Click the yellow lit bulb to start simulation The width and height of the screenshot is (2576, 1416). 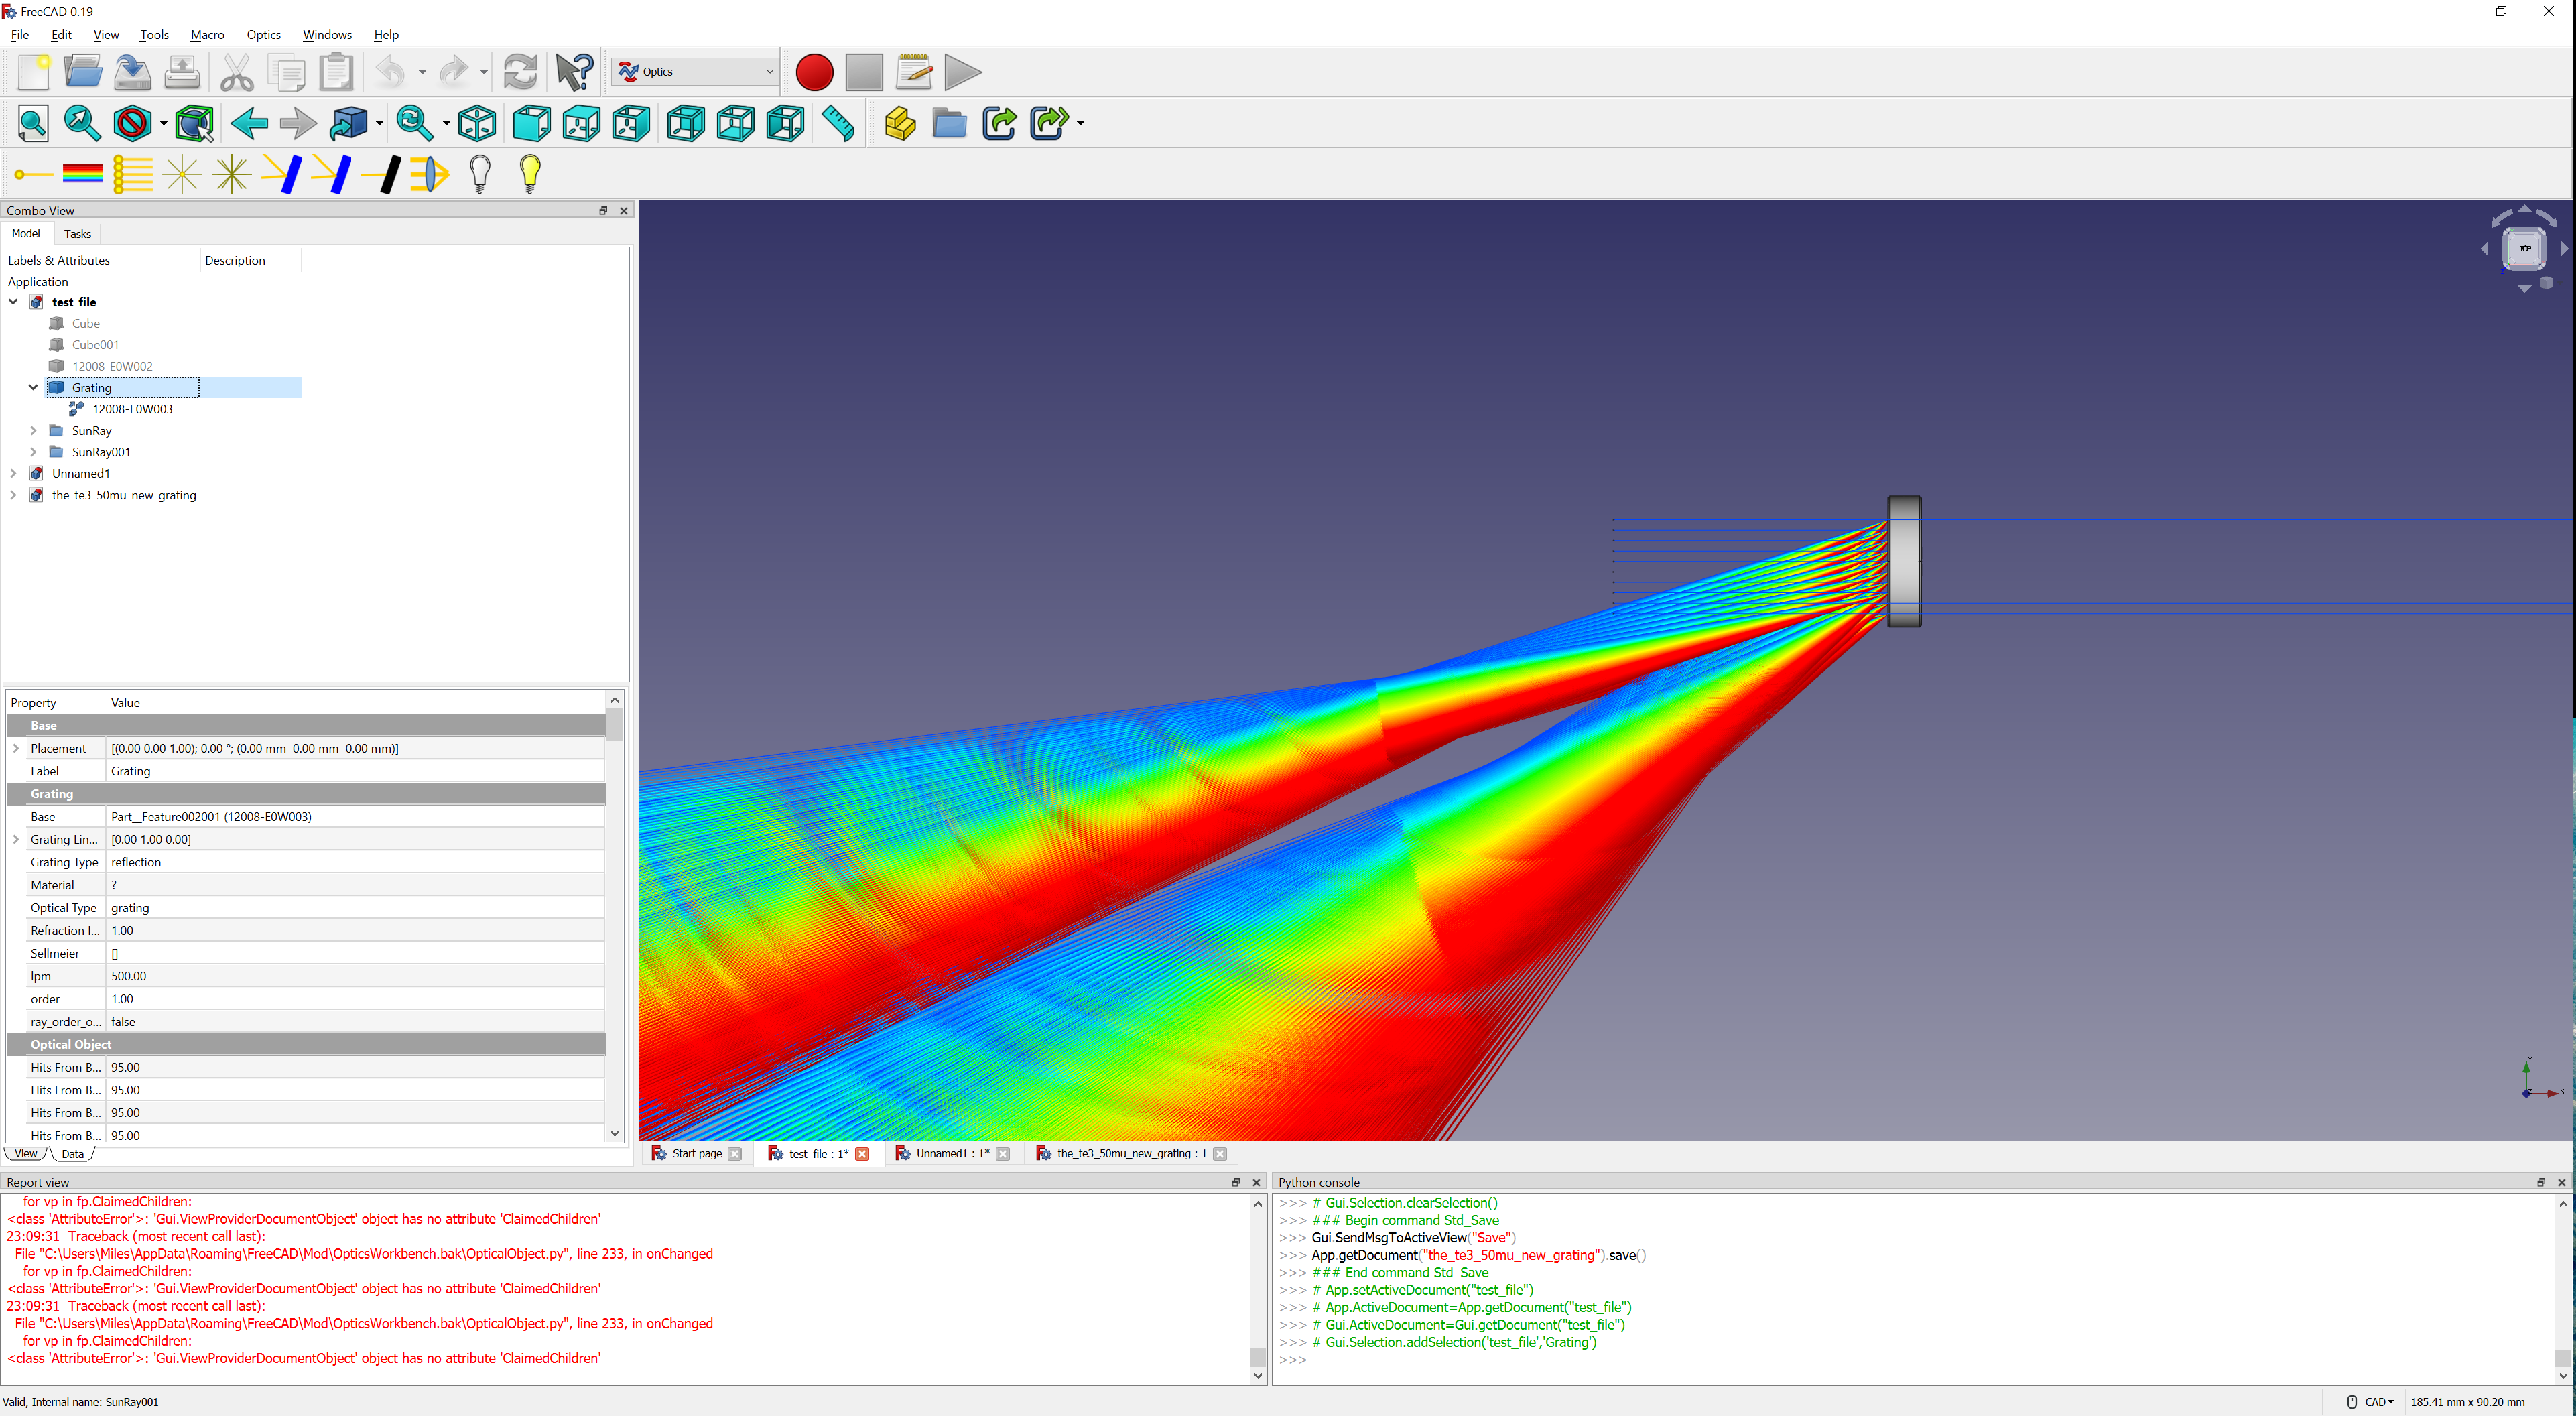coord(530,174)
